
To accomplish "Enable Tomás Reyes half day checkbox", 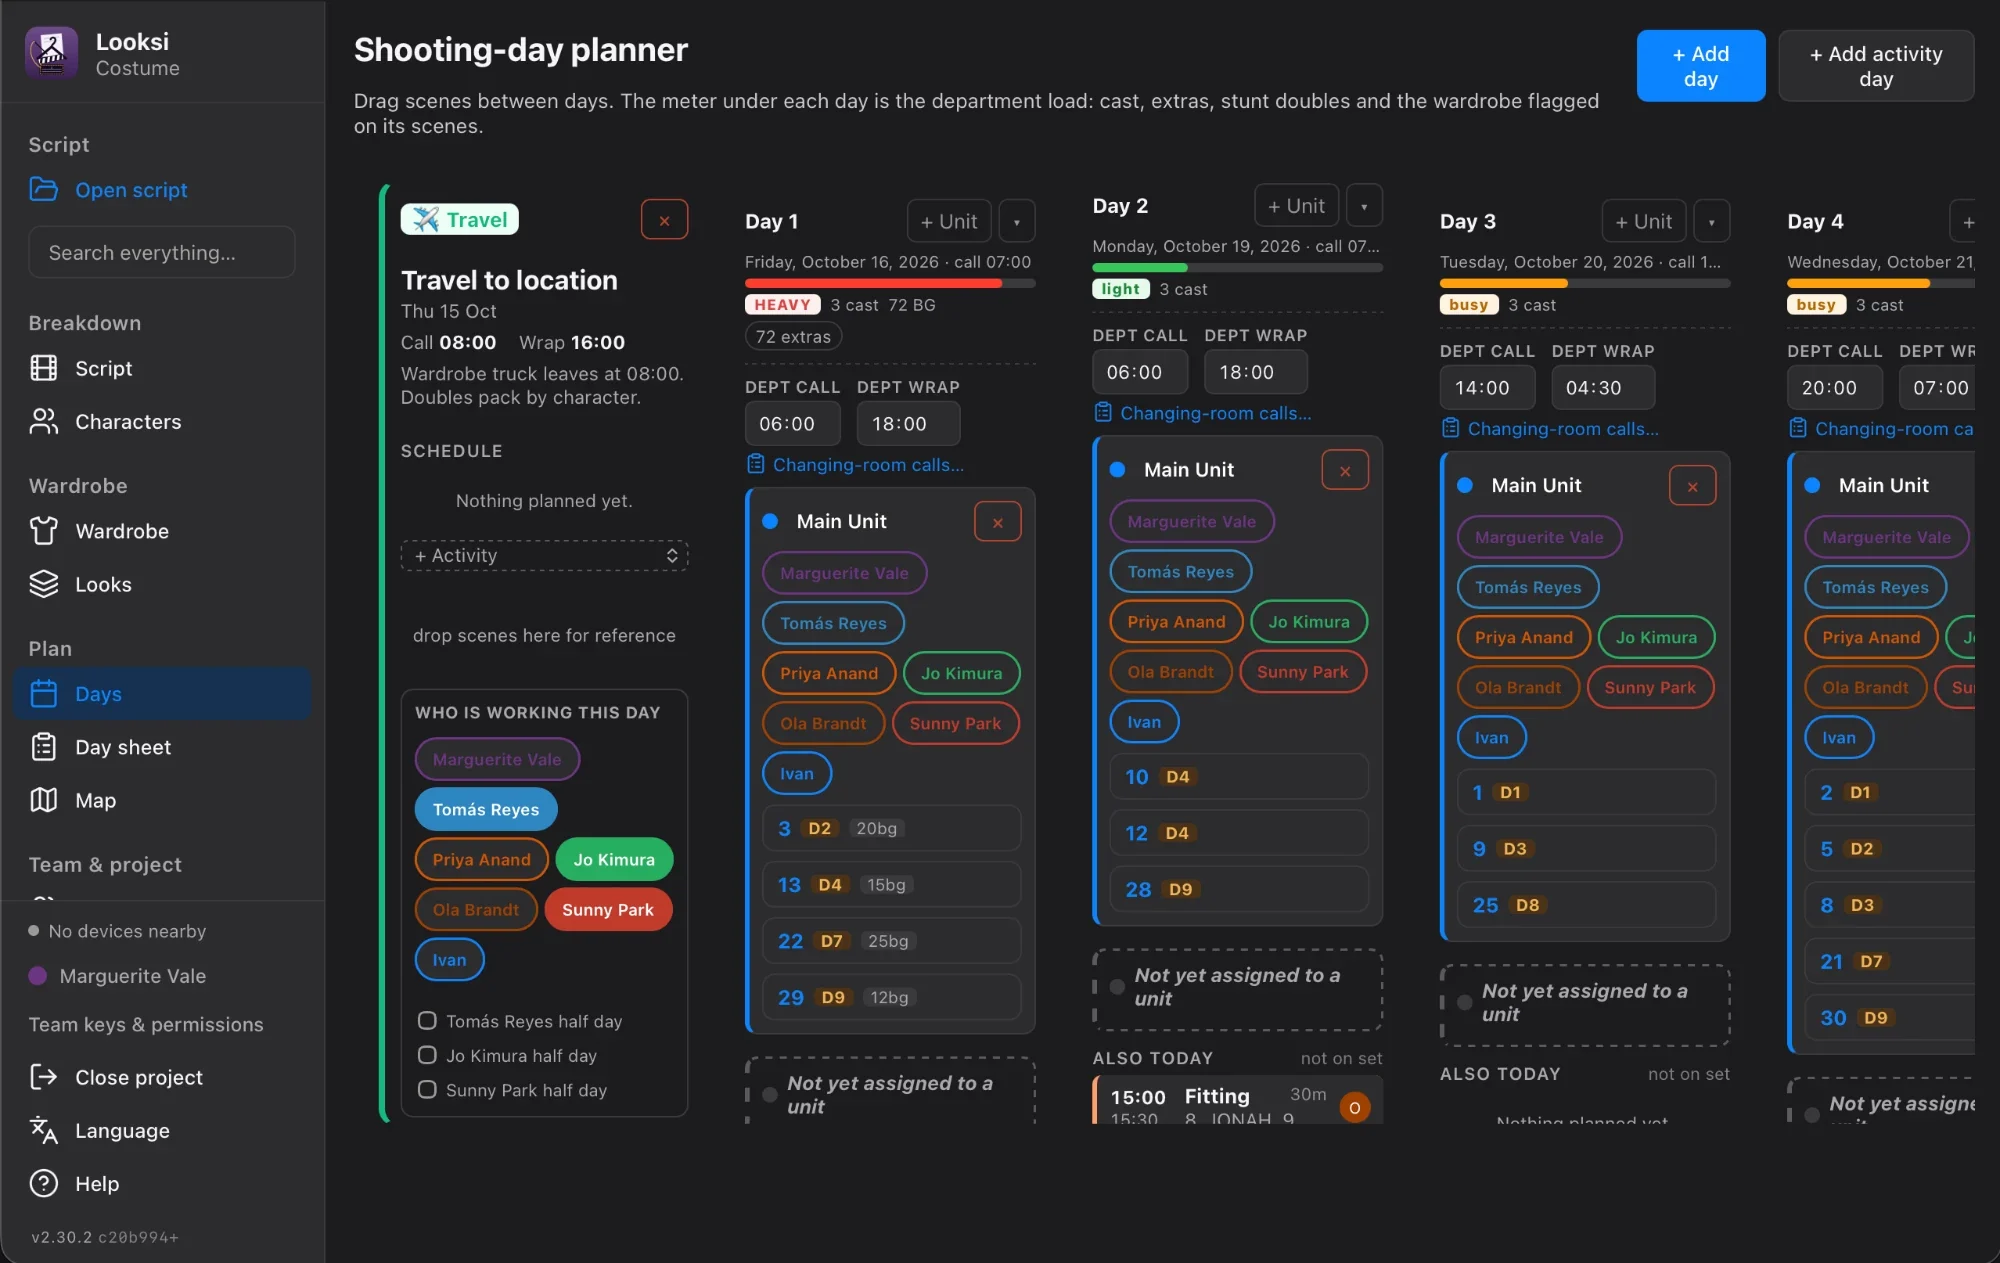I will (427, 1021).
